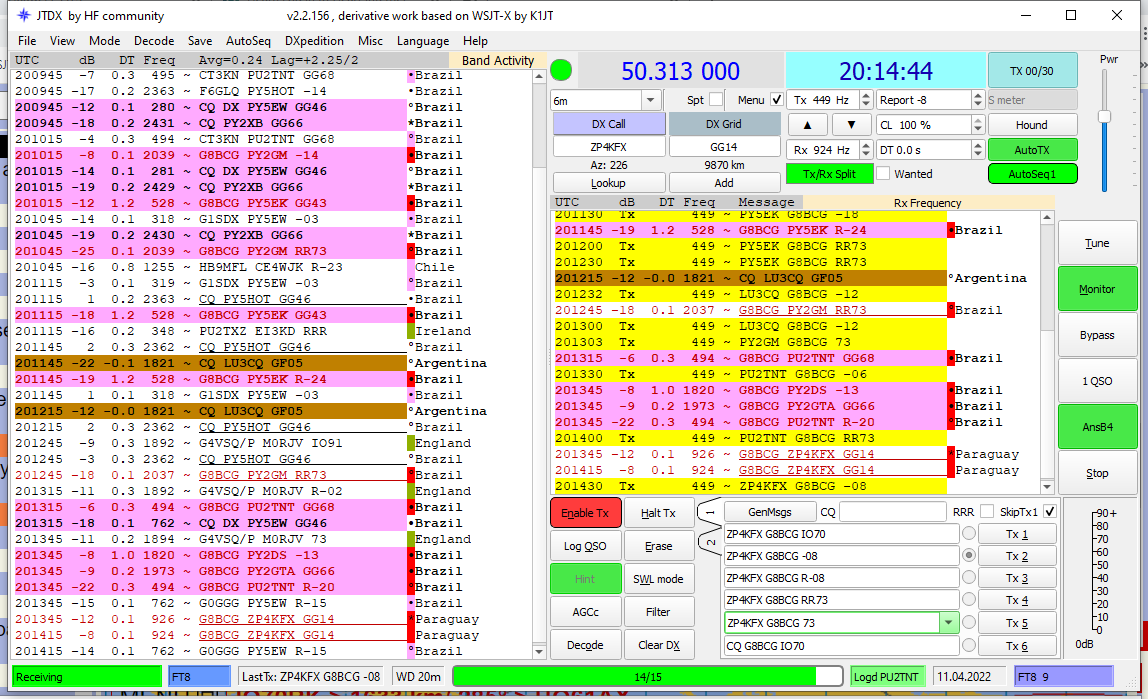The height and width of the screenshot is (699, 1148).
Task: Click the Band Activity vertical scrollbar
Action: (x=539, y=363)
